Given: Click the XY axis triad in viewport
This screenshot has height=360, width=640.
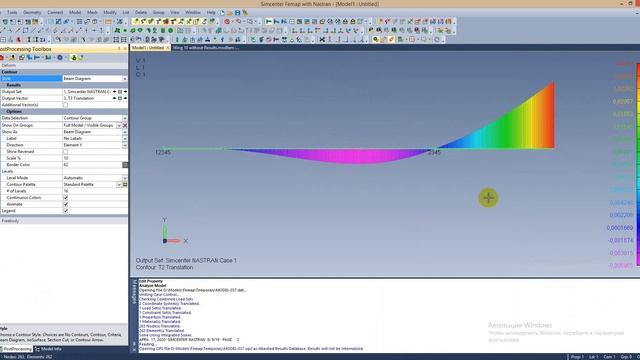Looking at the screenshot, I should tap(175, 231).
